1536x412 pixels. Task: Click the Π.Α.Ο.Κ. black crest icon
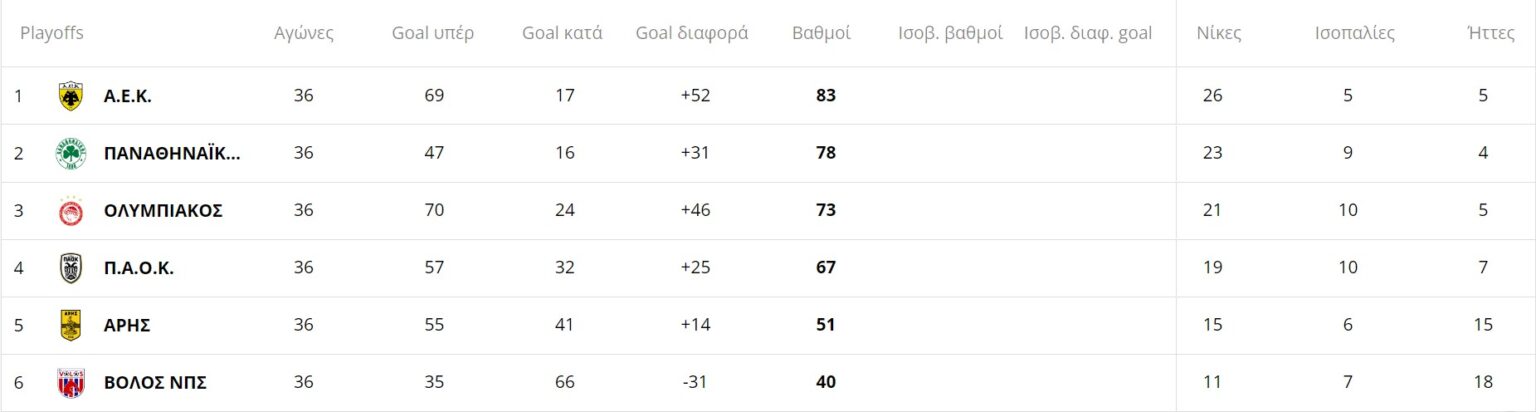[x=71, y=268]
